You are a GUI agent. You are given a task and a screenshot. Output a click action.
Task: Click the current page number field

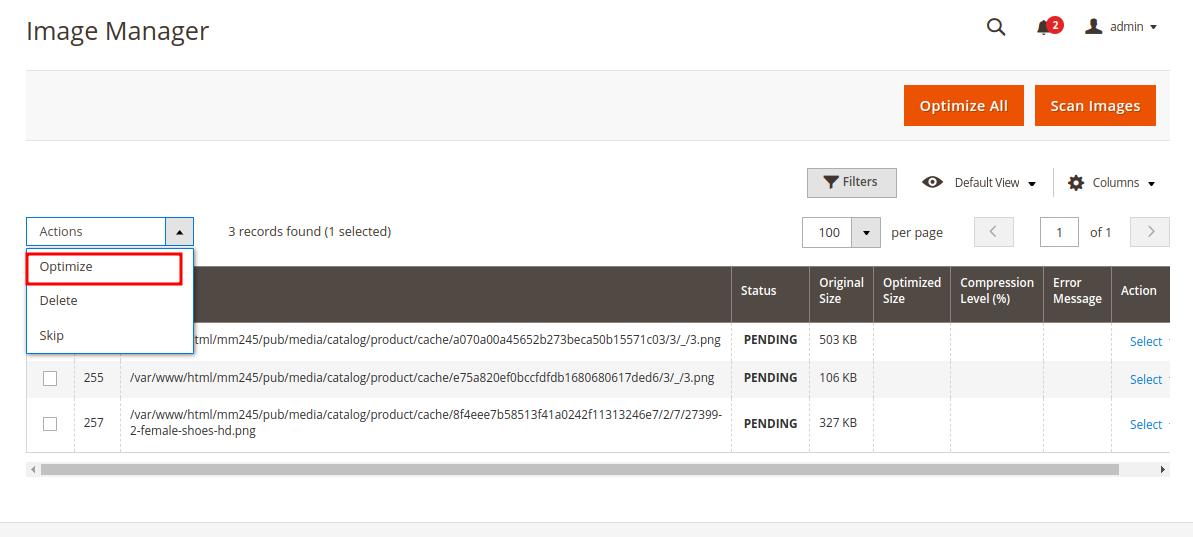click(x=1059, y=233)
